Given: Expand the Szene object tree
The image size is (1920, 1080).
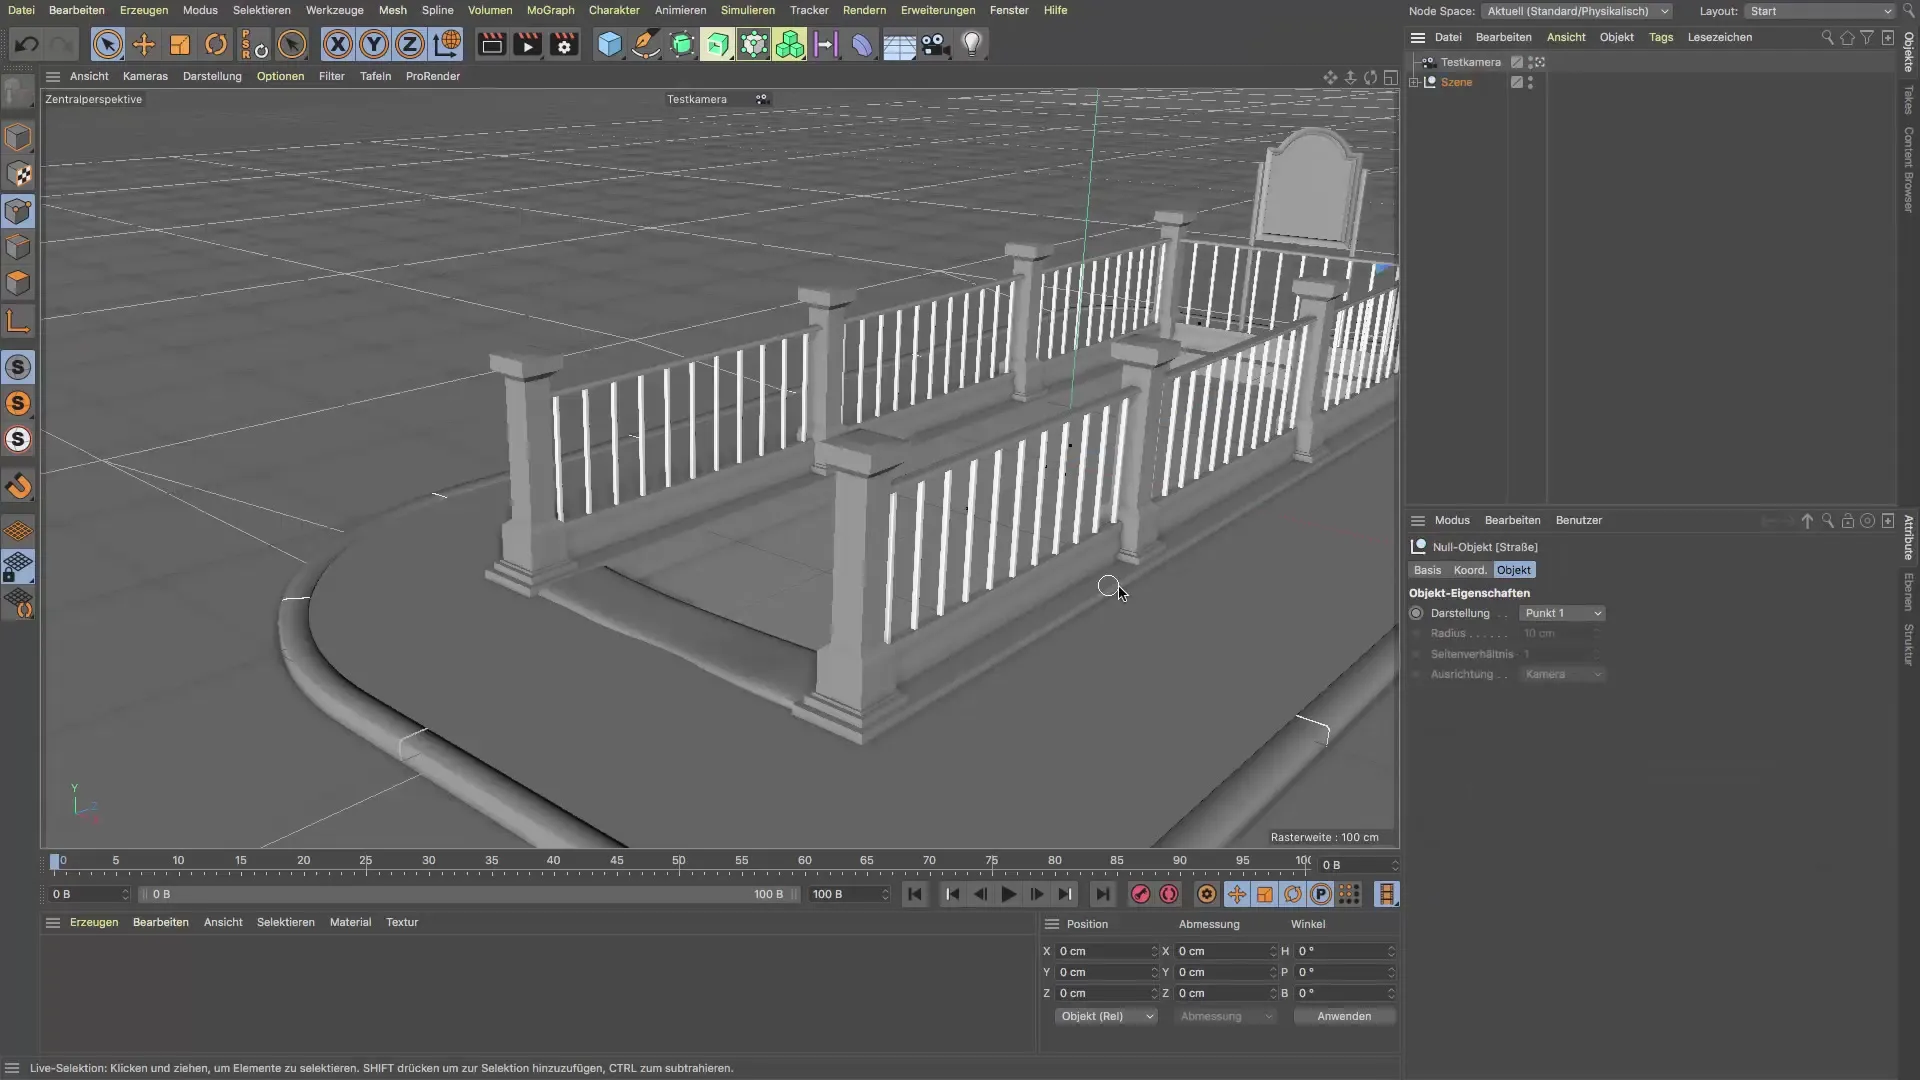Looking at the screenshot, I should click(1414, 82).
